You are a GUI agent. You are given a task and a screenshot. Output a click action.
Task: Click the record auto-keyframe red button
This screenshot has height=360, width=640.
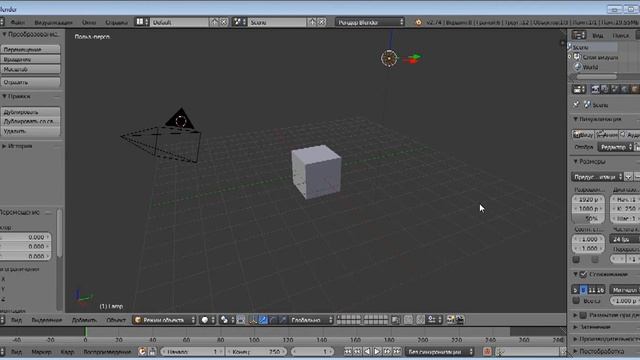tap(487, 351)
